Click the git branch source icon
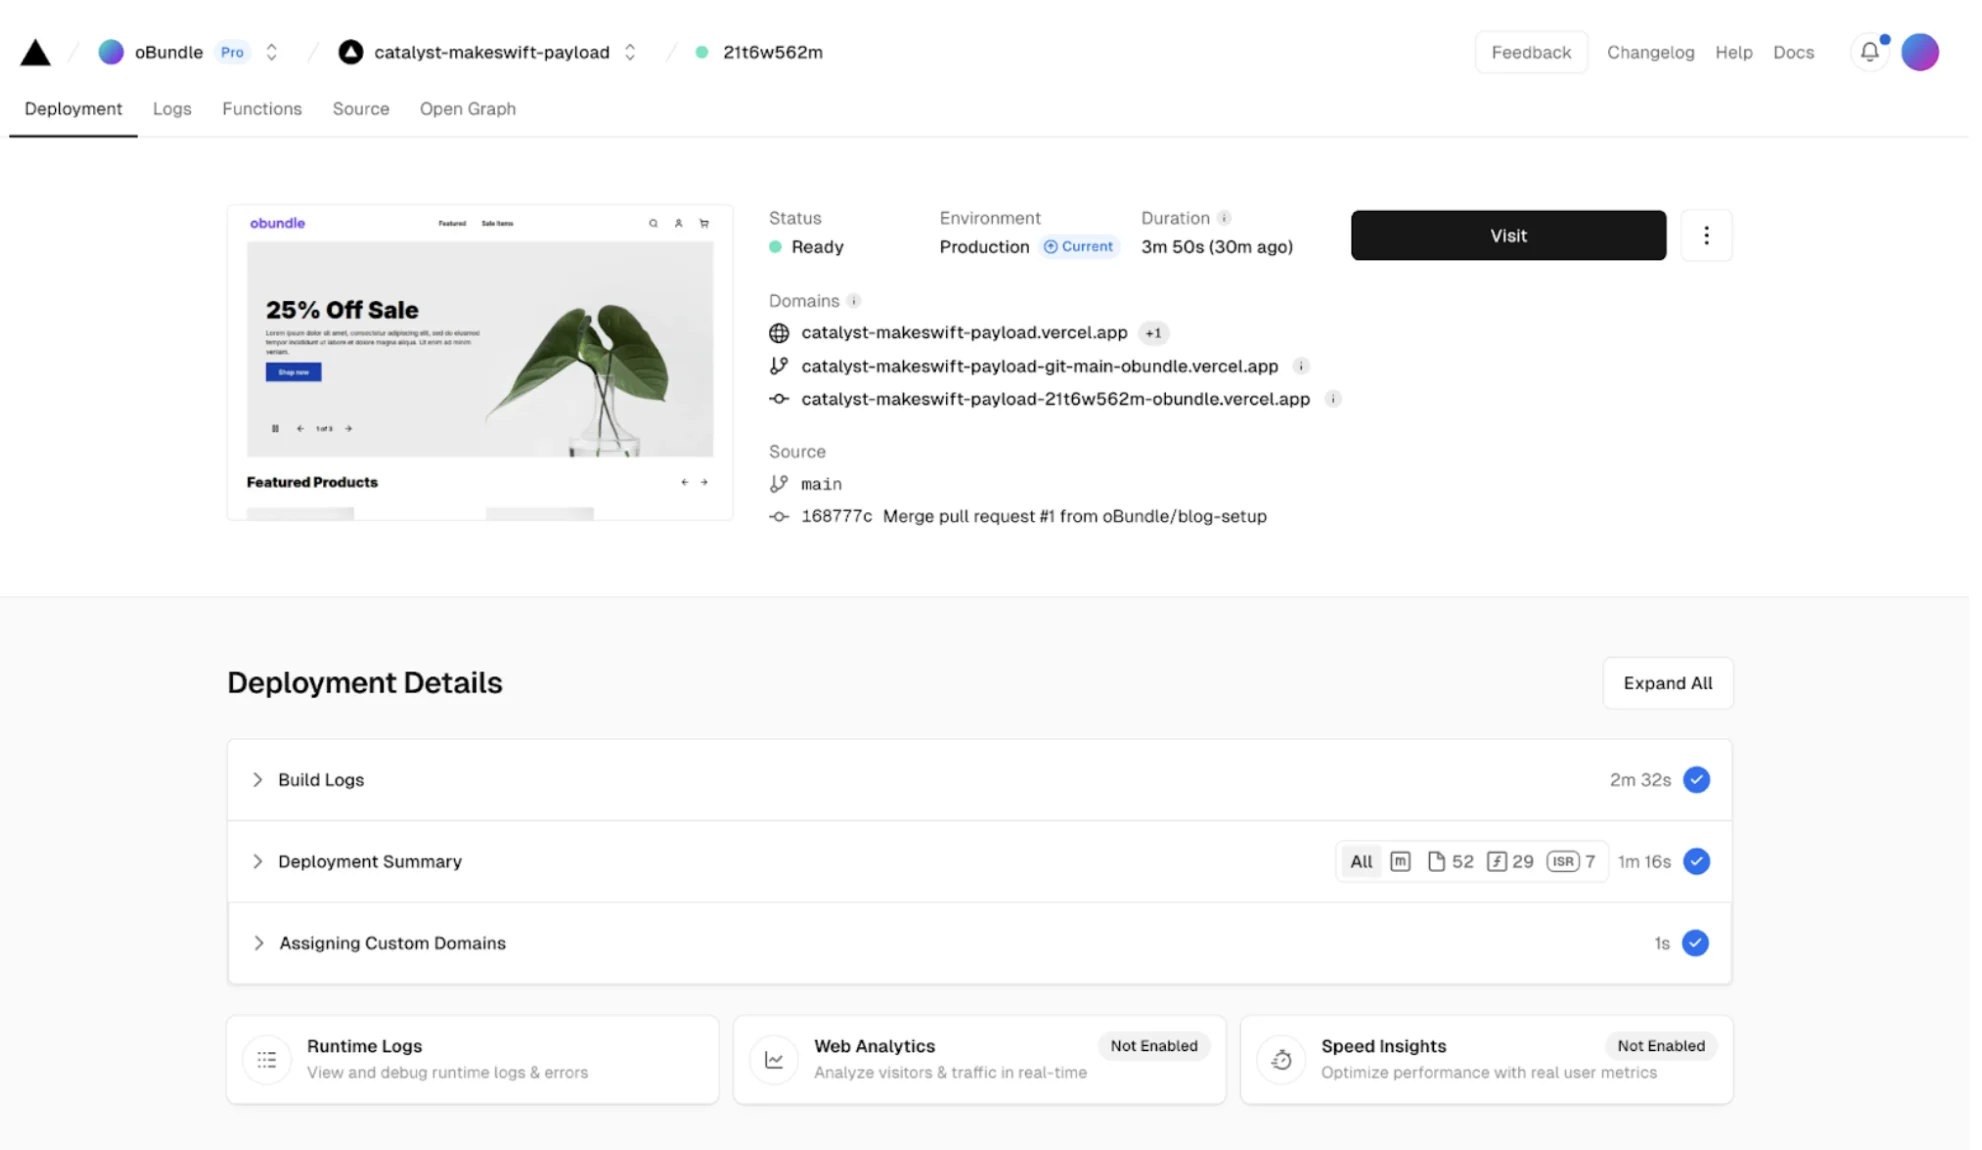Screen dimensions: 1982x1150 [777, 482]
